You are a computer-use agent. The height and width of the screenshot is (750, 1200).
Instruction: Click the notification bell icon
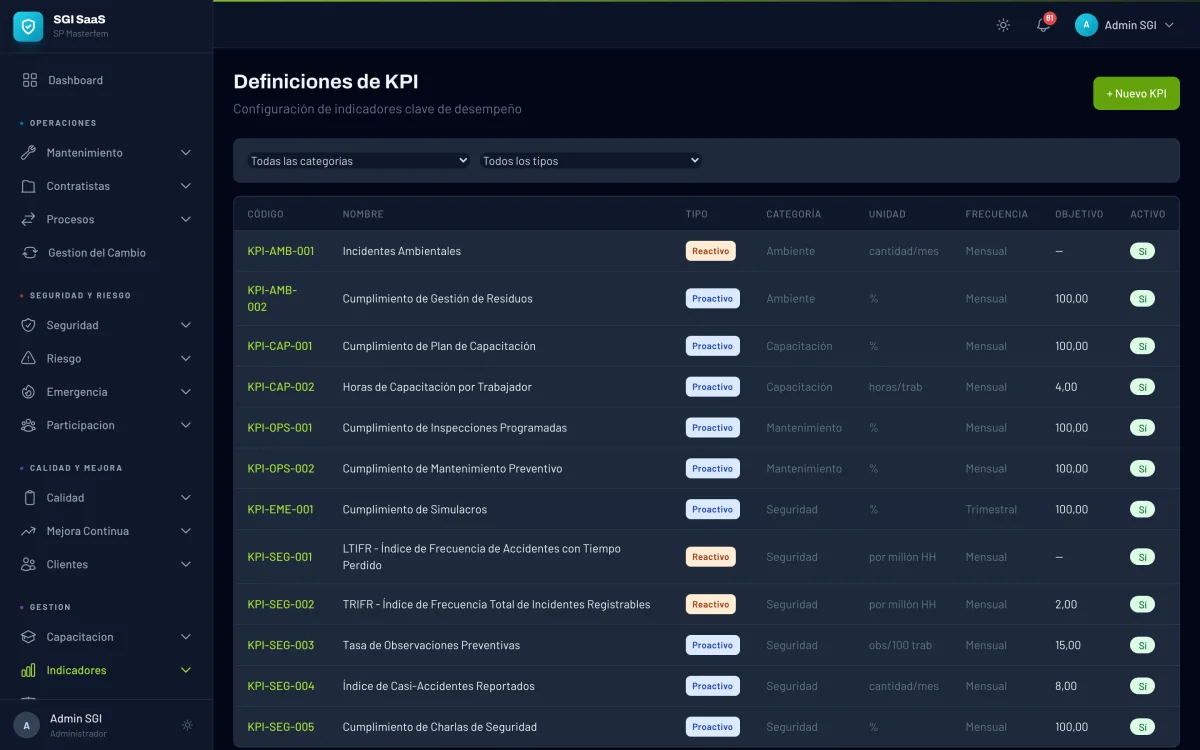click(x=1042, y=25)
